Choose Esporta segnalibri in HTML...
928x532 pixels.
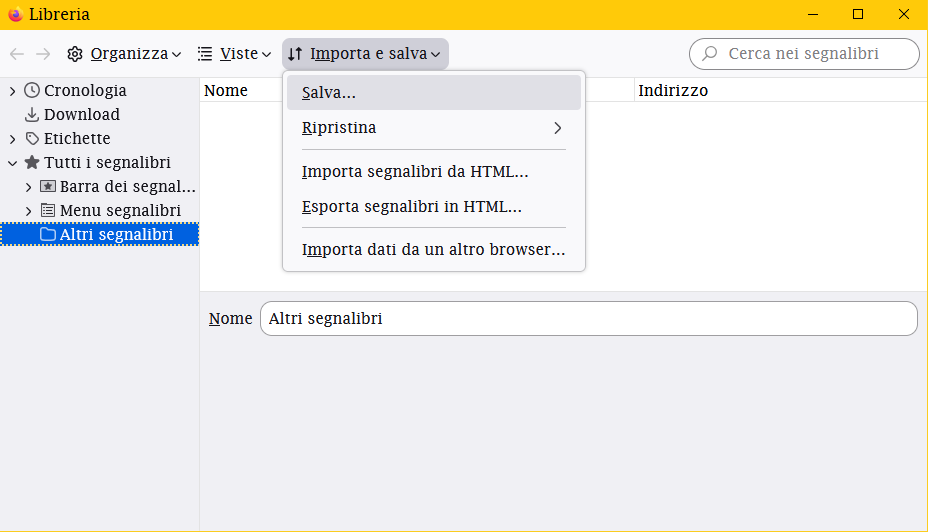click(x=434, y=207)
